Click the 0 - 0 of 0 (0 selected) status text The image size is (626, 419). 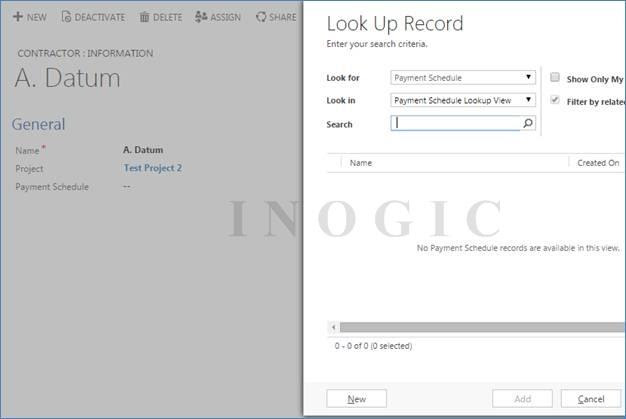point(373,346)
